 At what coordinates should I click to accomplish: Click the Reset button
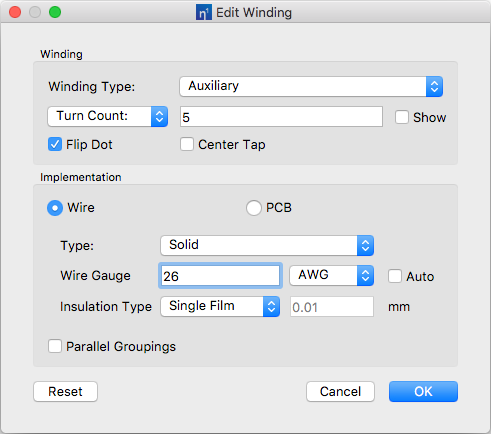click(x=65, y=391)
